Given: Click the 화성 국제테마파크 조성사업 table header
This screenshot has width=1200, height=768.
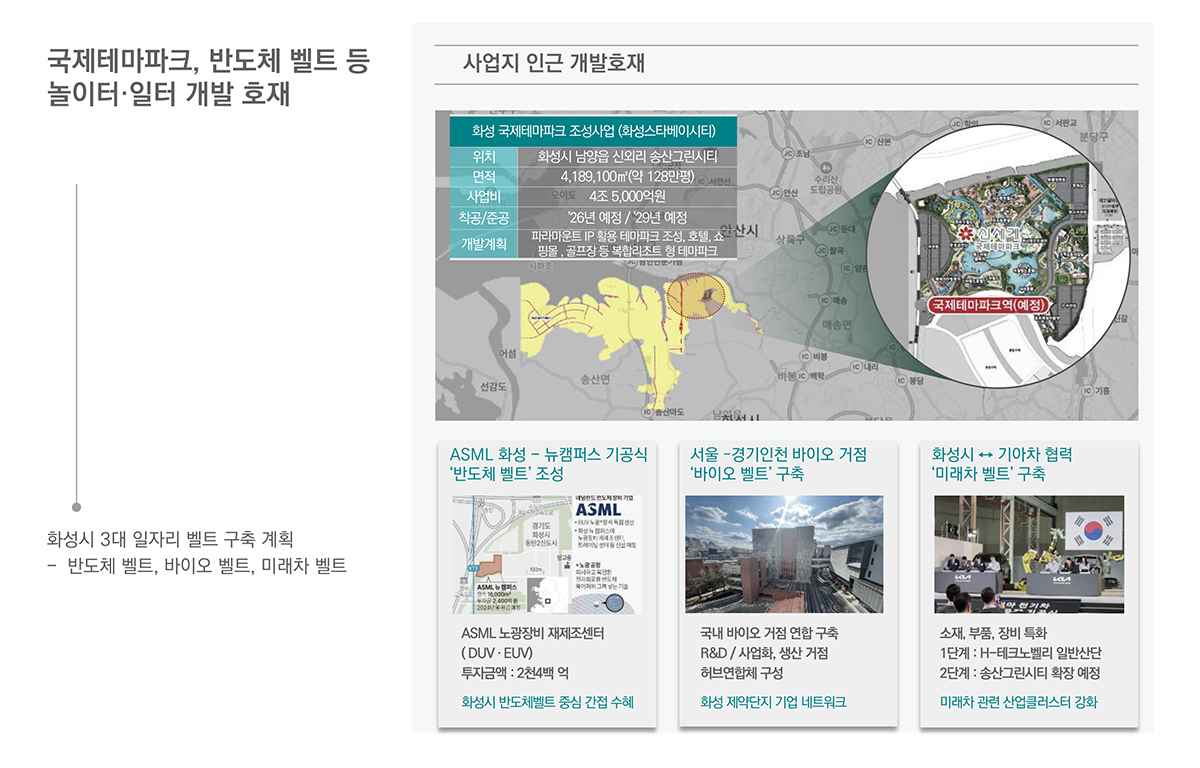Looking at the screenshot, I should click(592, 131).
